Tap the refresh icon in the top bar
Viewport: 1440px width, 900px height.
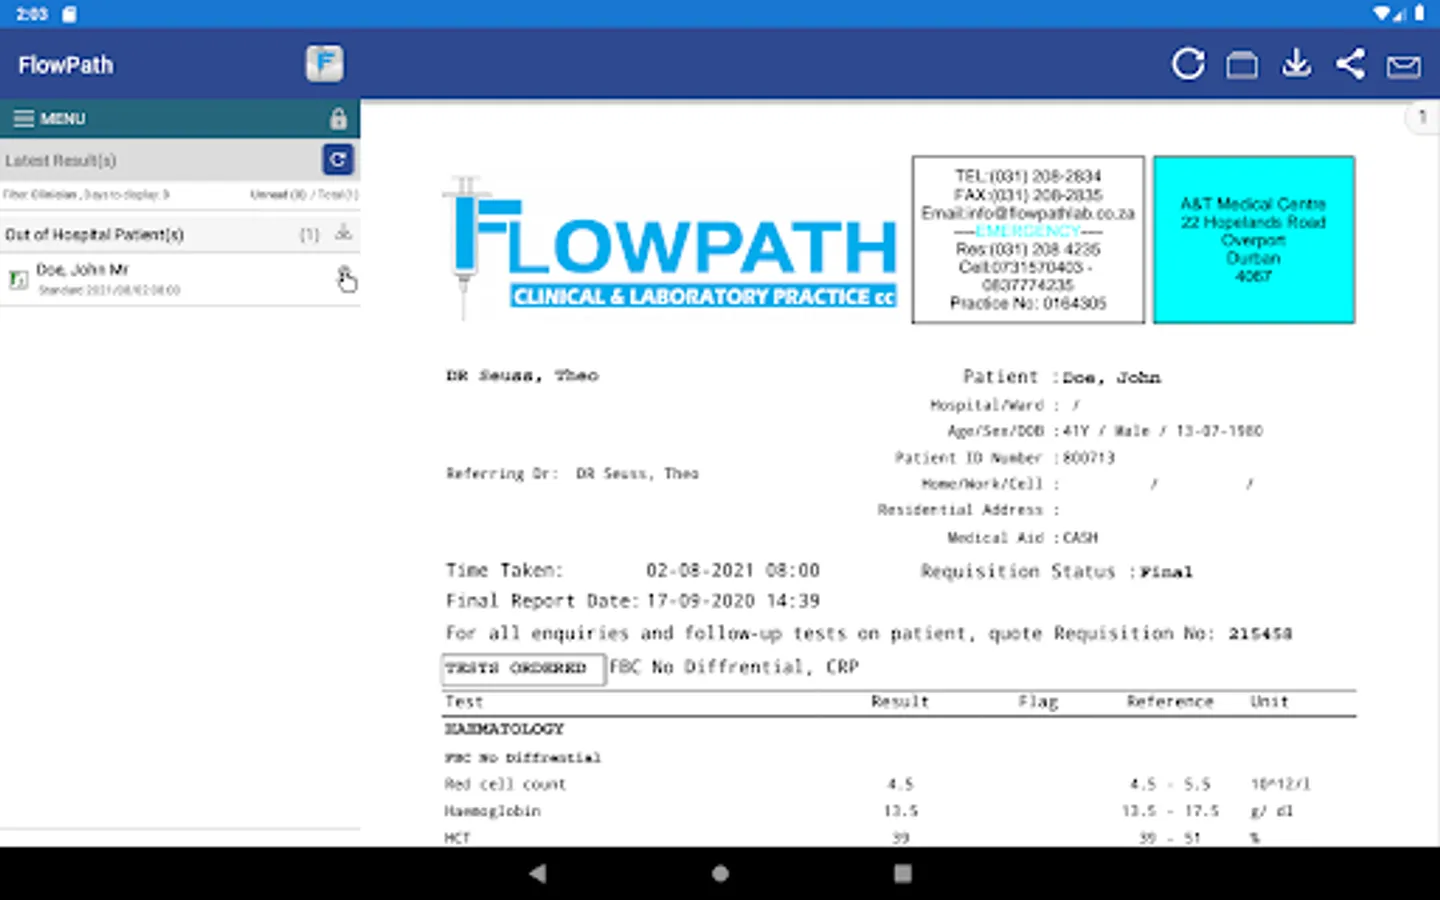pos(1188,64)
